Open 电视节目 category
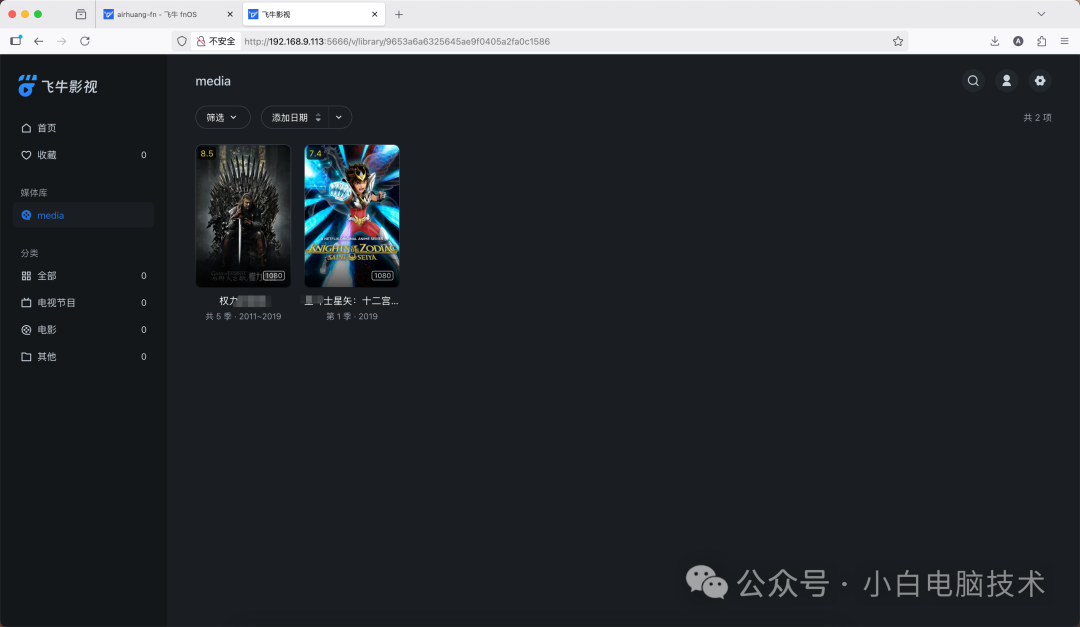This screenshot has width=1080, height=627. point(83,302)
